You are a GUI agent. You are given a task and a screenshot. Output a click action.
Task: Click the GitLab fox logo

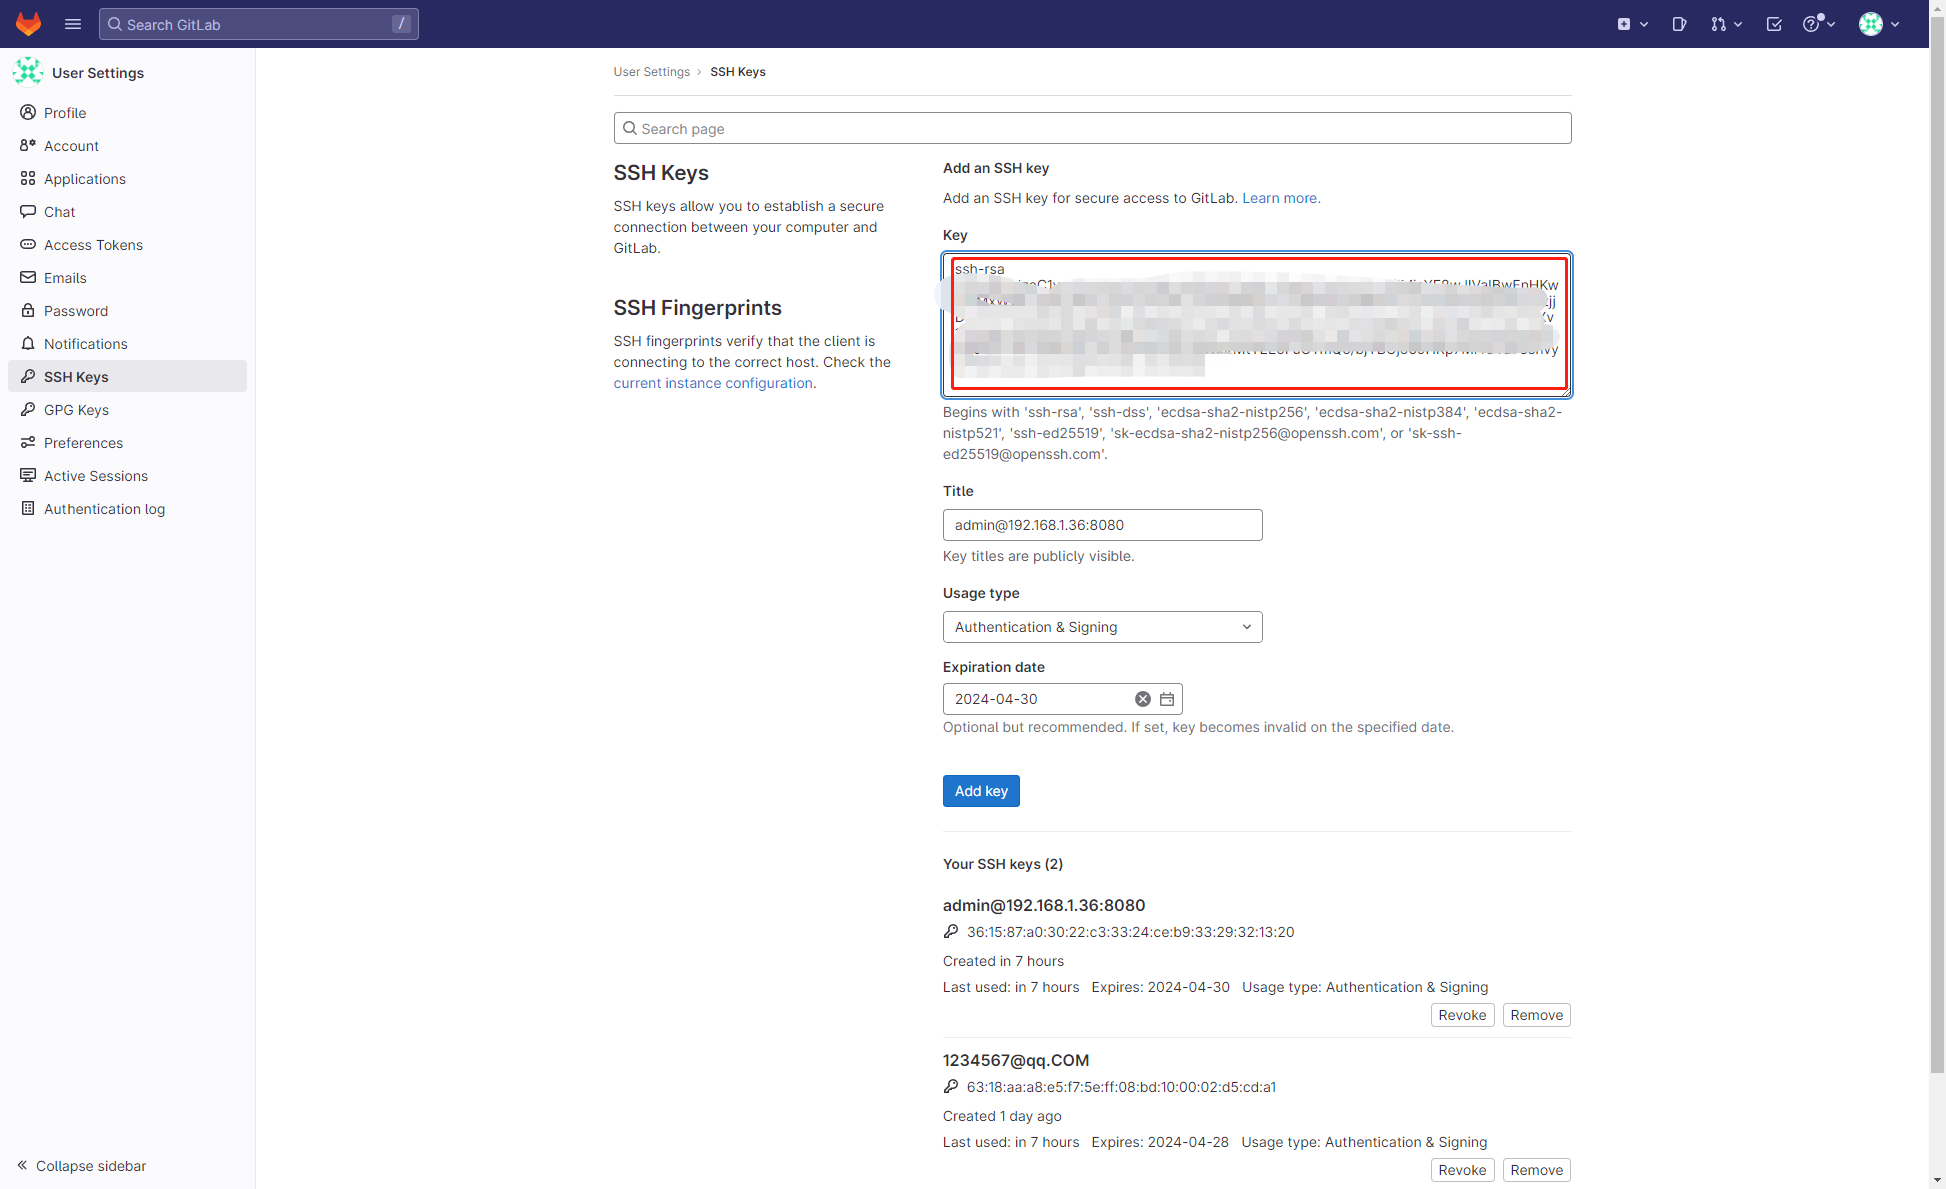pos(28,24)
